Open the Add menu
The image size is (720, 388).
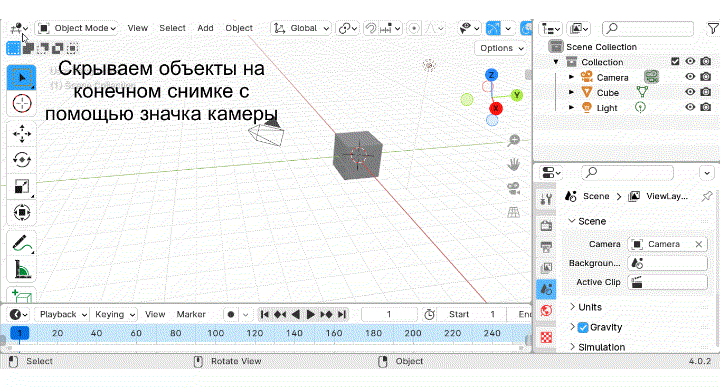click(x=205, y=28)
